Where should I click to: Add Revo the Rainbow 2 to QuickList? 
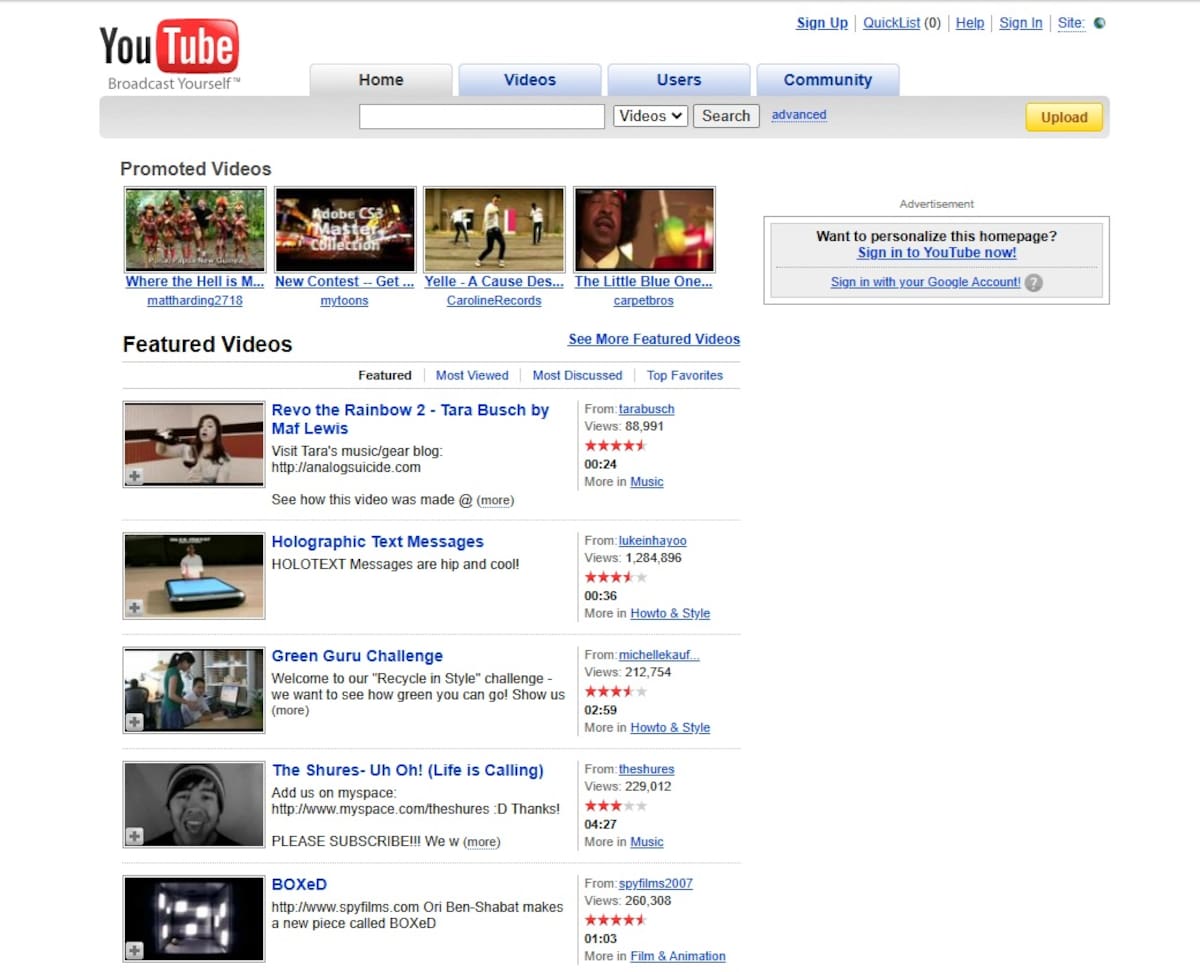tap(134, 477)
